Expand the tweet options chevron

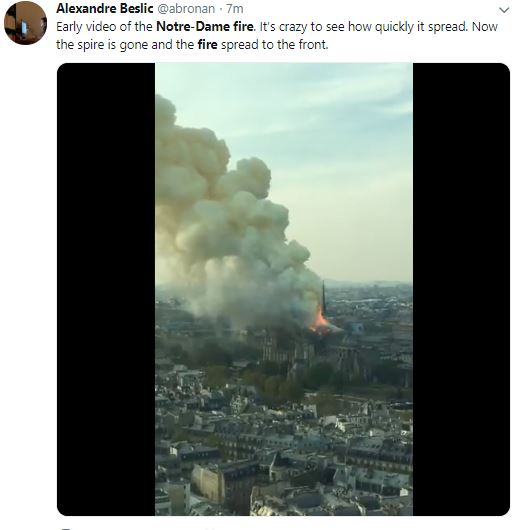coord(504,10)
